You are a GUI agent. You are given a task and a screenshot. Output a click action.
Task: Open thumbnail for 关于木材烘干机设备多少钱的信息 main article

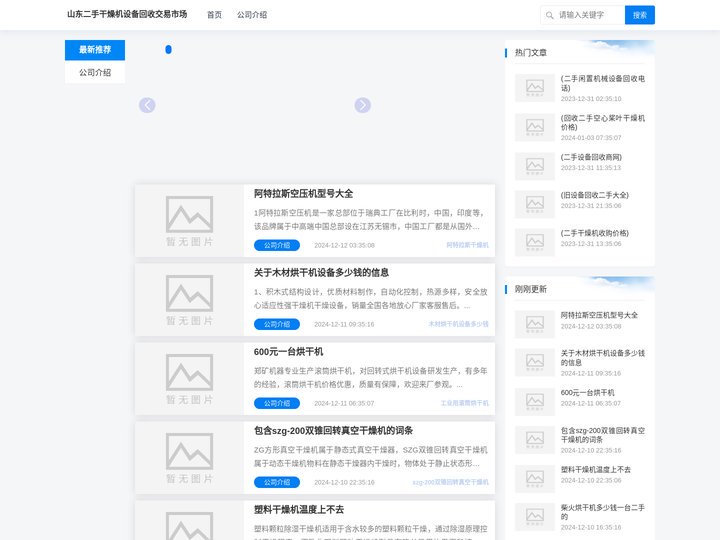pyautogui.click(x=189, y=300)
